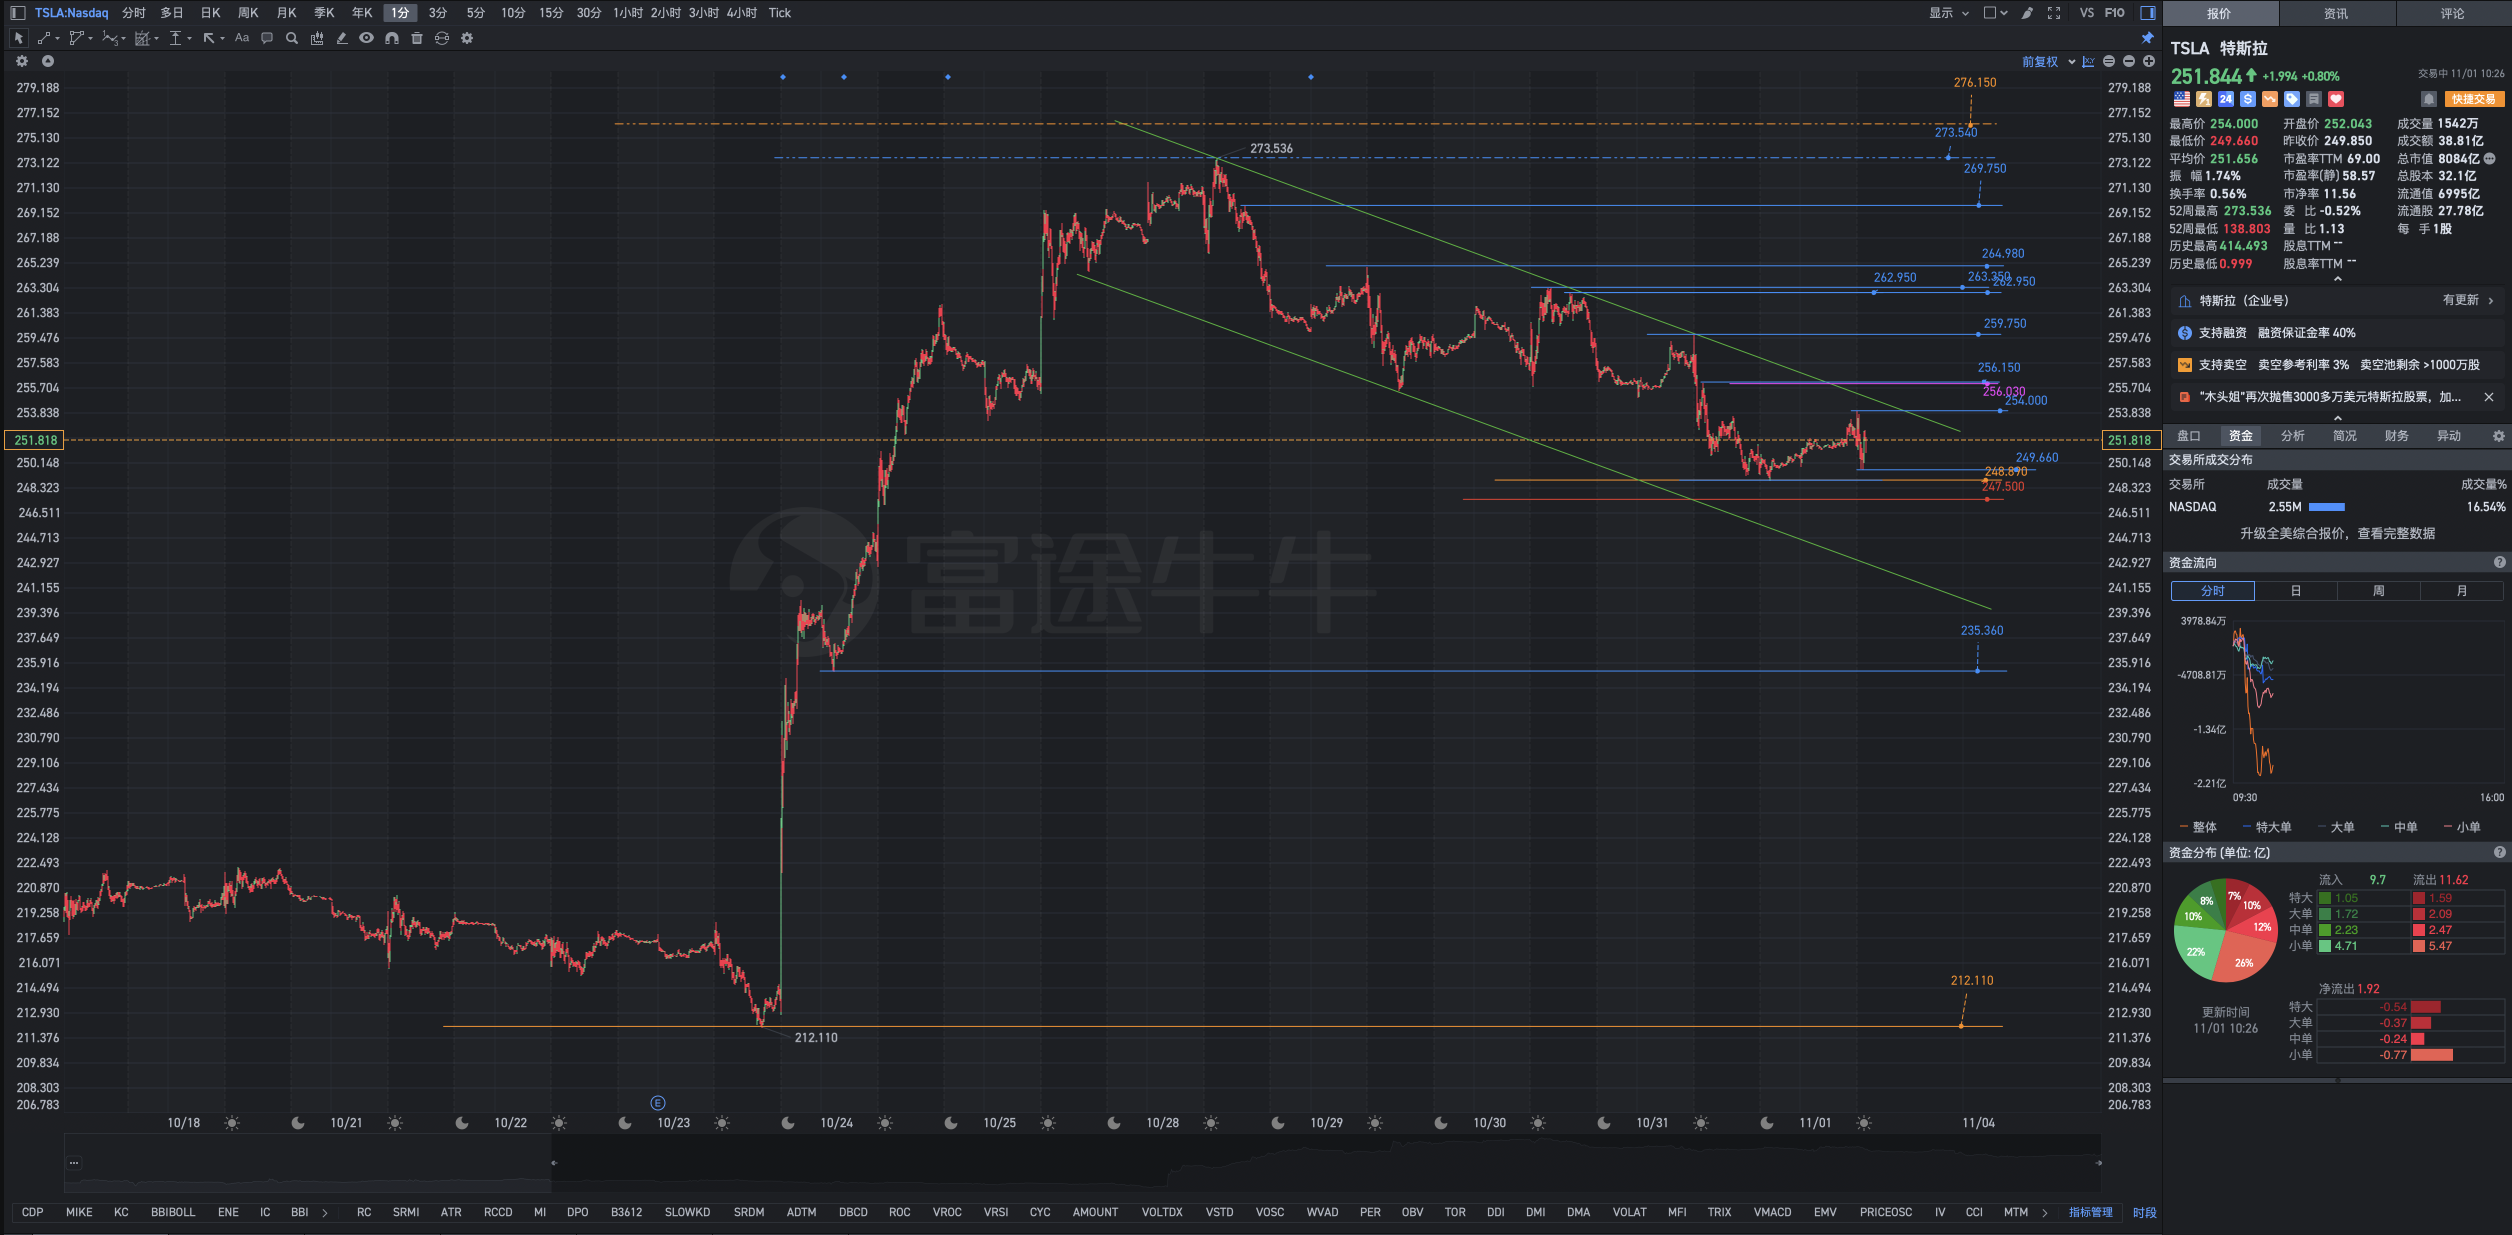Toggle 特大单 legend in flow chart

pos(2267,827)
